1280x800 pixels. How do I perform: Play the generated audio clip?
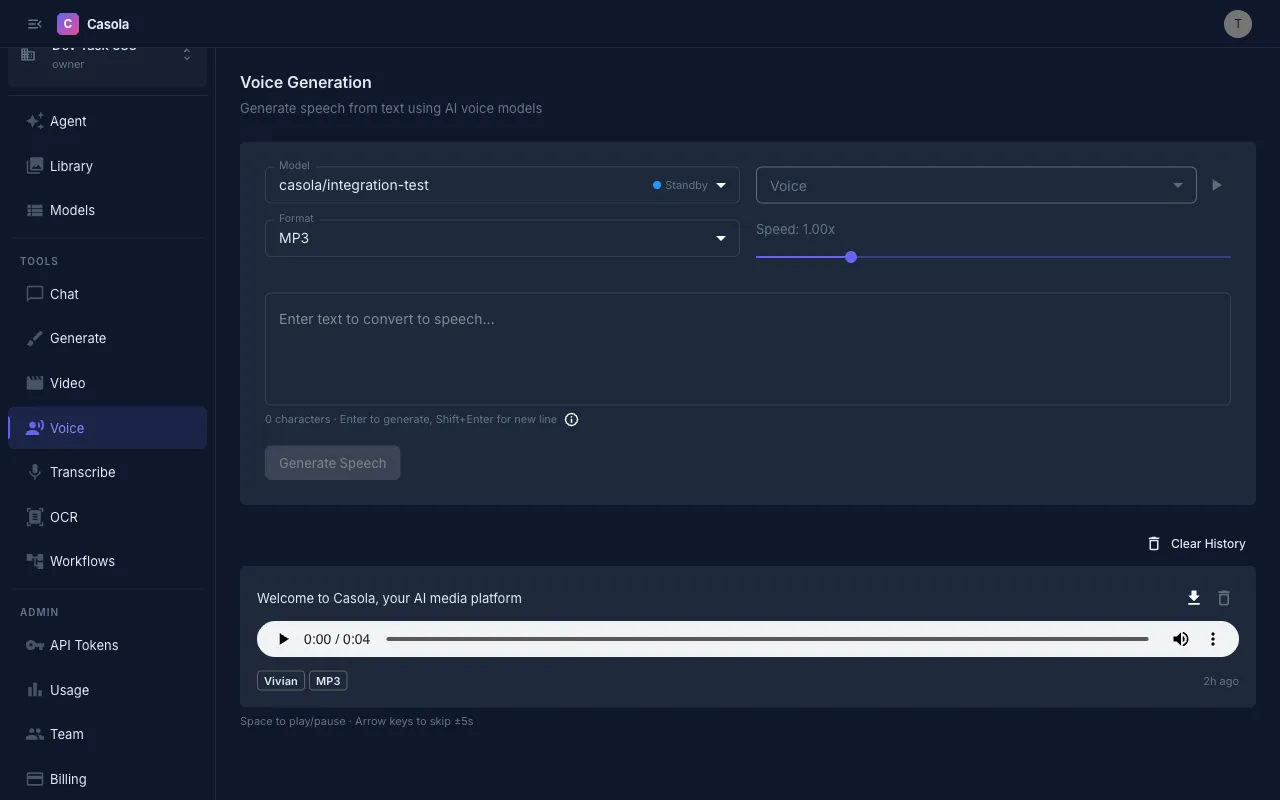[283, 639]
